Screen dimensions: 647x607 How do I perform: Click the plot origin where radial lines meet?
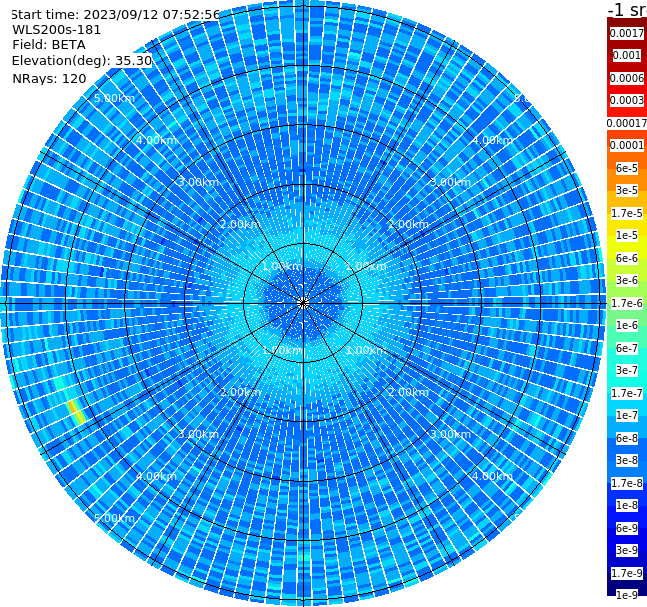coord(303,303)
